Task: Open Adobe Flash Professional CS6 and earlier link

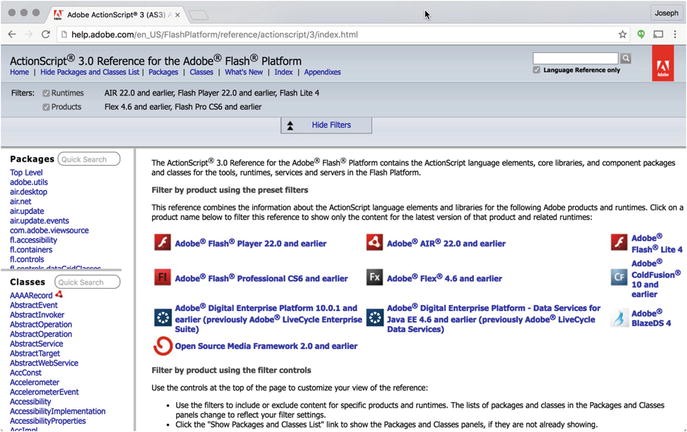Action: click(261, 278)
